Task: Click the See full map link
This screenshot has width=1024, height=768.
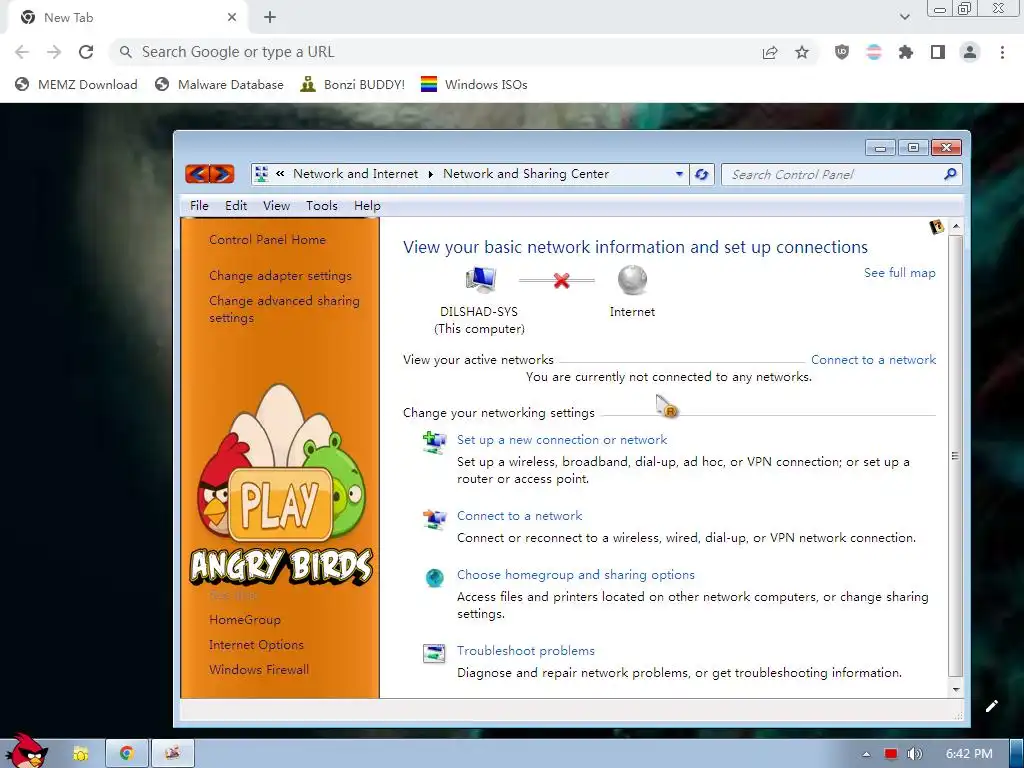Action: point(899,273)
